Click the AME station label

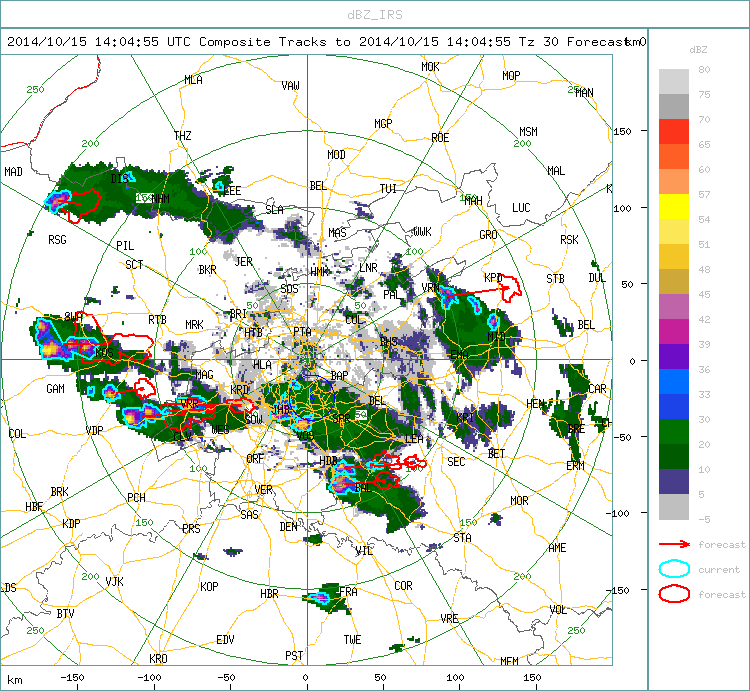(x=557, y=548)
